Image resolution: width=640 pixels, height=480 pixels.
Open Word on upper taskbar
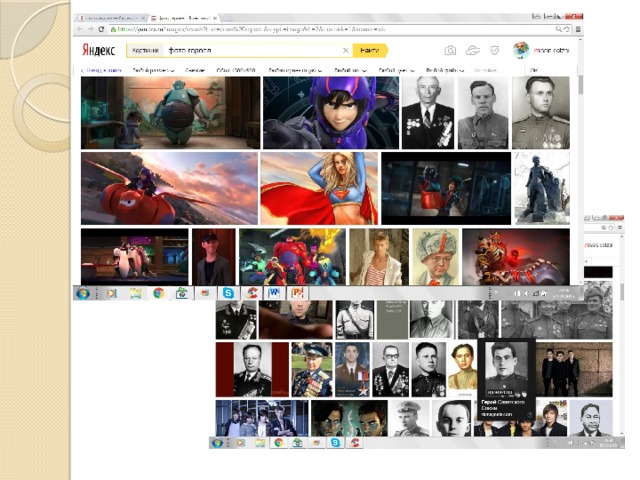pyautogui.click(x=274, y=293)
